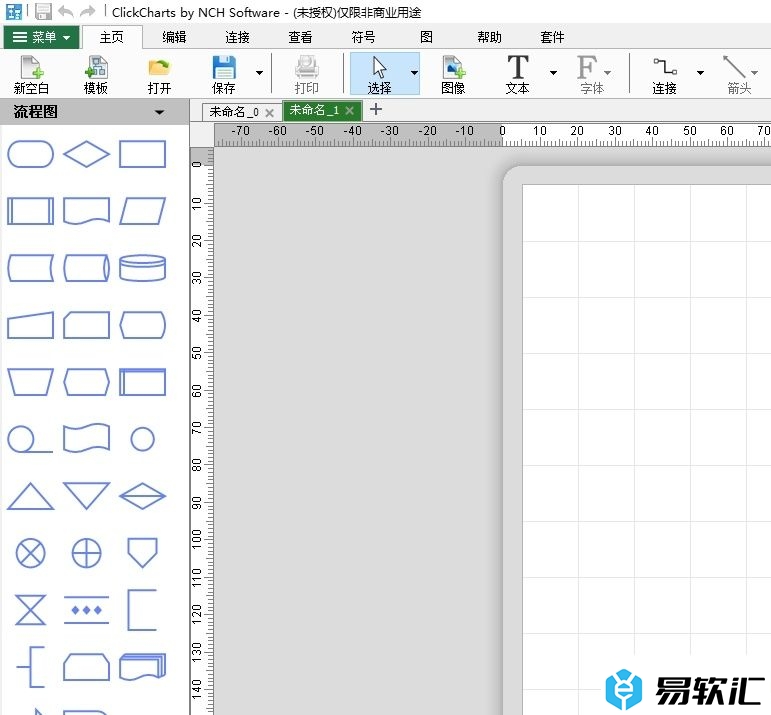Open the Templates (模板) tool
Screen dimensions: 771x715
tap(96, 74)
